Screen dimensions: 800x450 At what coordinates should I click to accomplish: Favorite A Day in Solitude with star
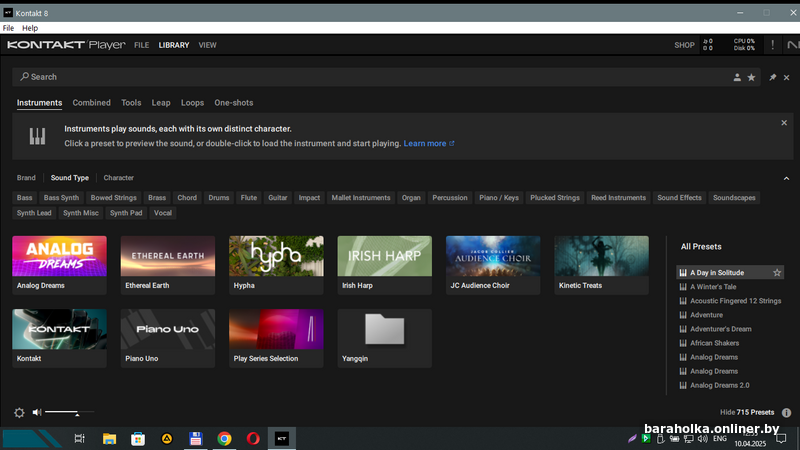coord(777,273)
